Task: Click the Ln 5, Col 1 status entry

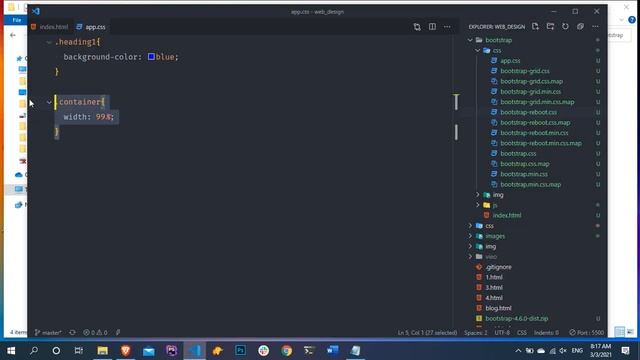Action: [427, 333]
